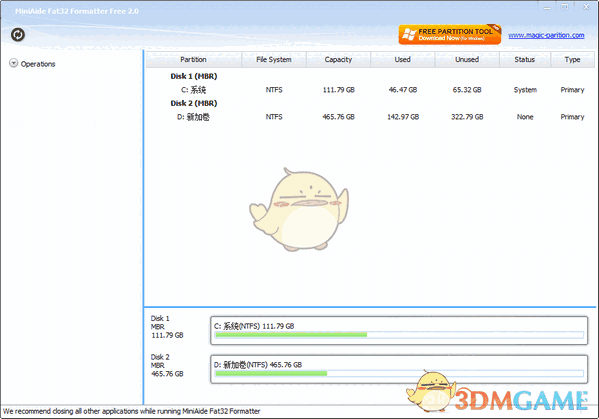Click the 46.47 GB used cell
This screenshot has width=599, height=419.
point(403,90)
